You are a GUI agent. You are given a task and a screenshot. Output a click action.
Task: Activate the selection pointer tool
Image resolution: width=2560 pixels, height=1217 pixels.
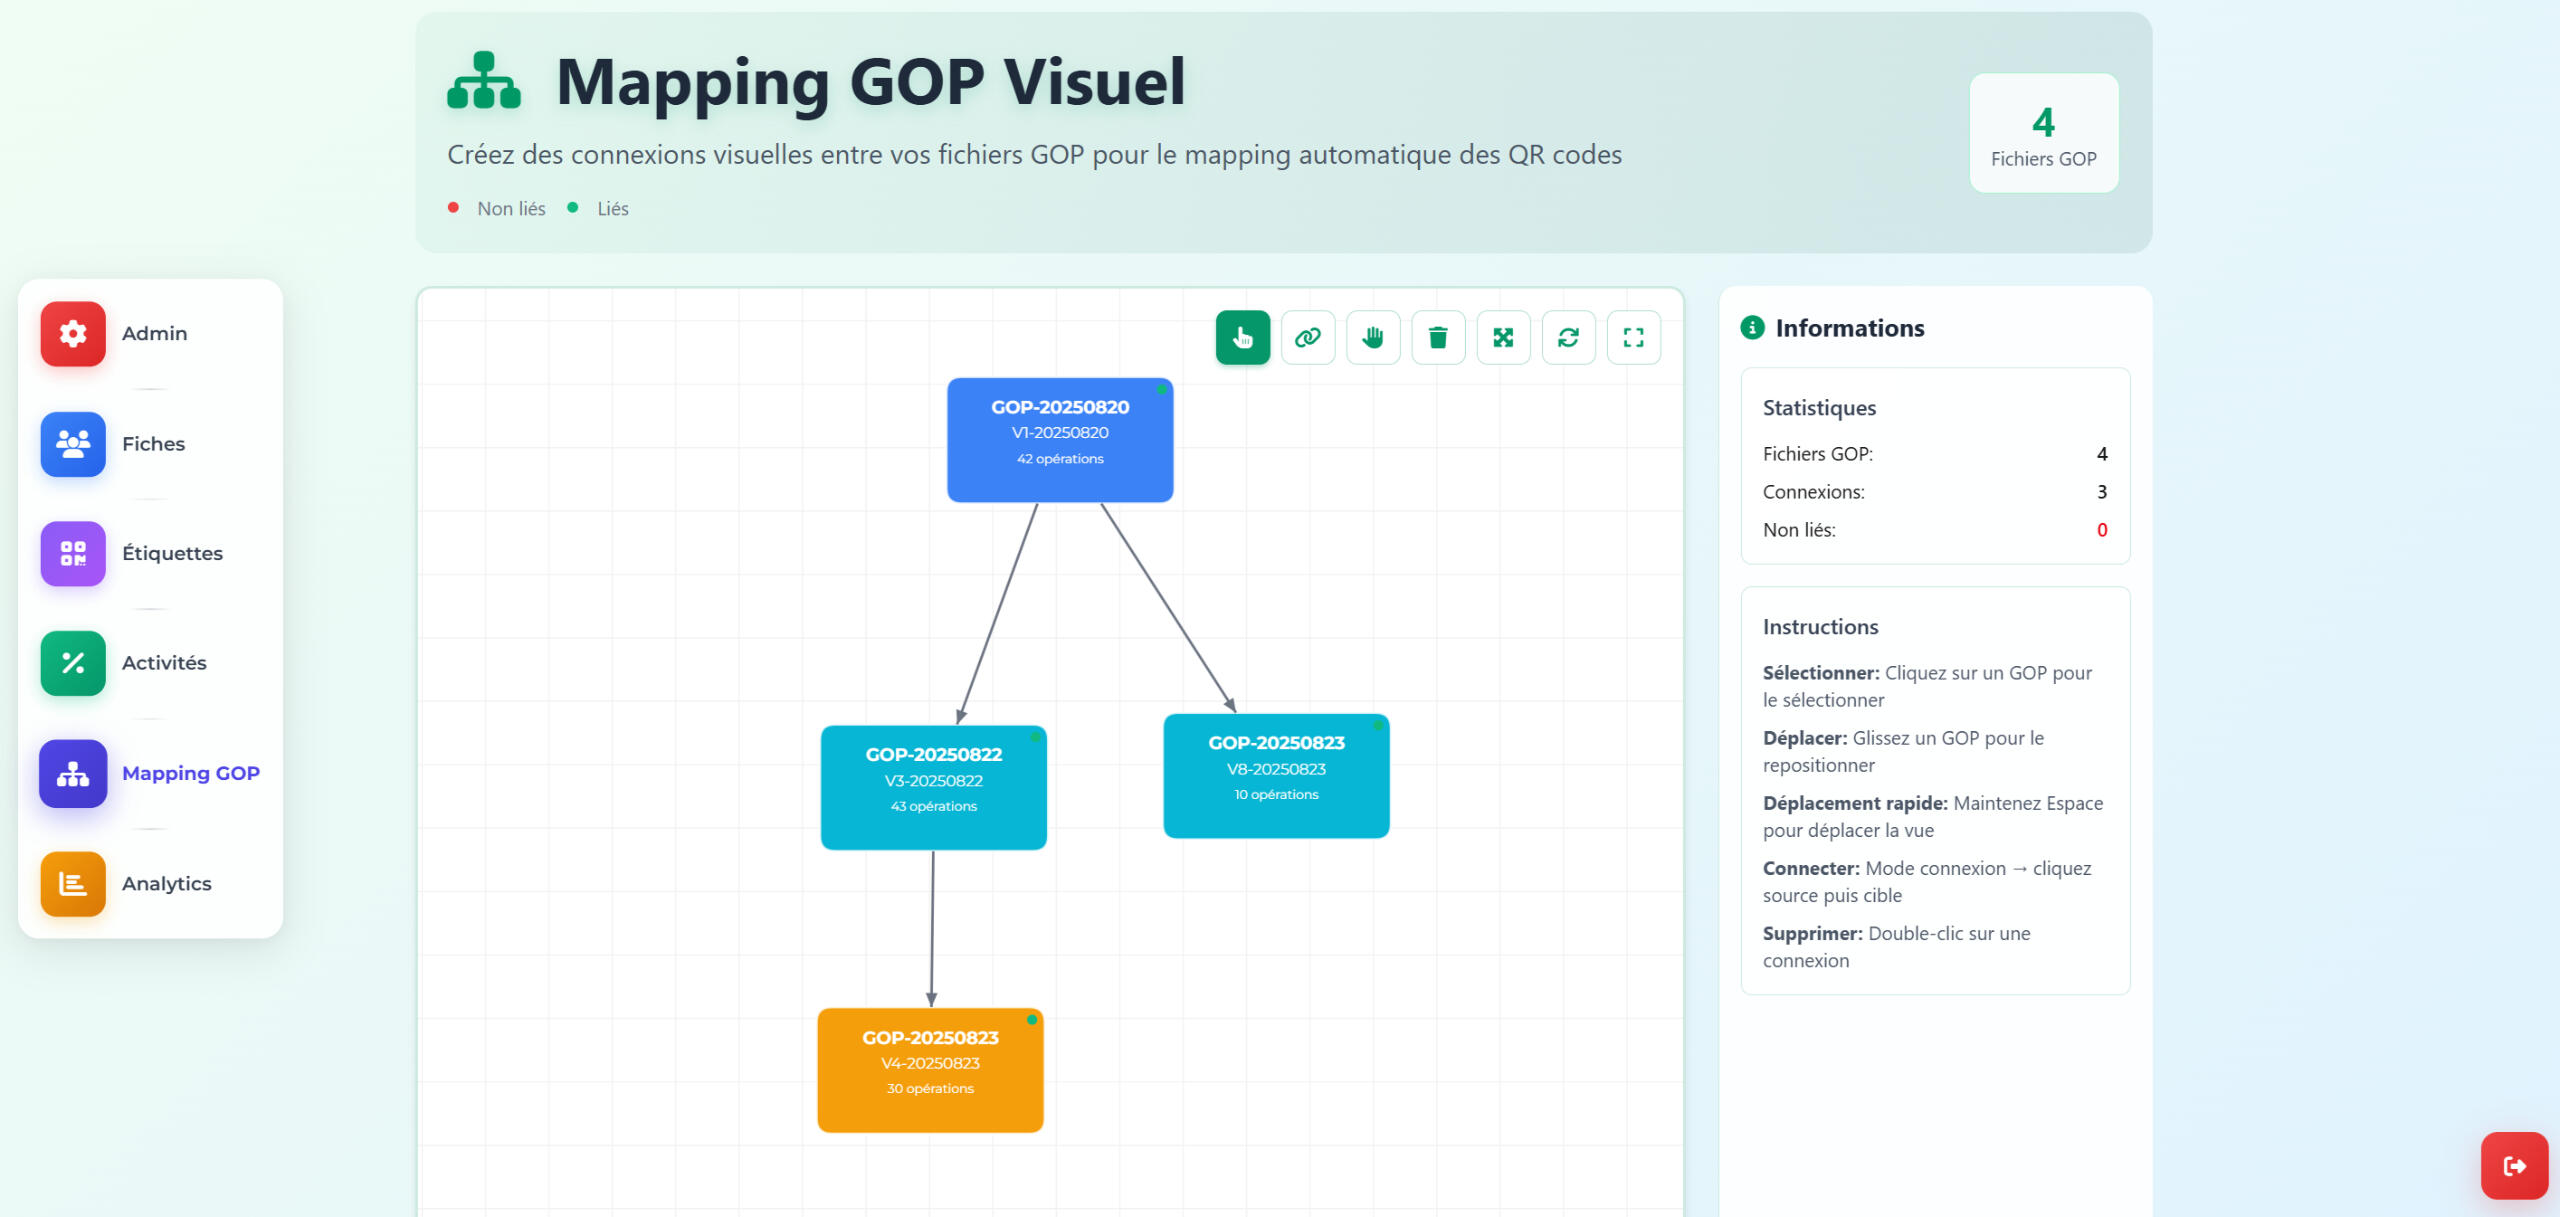pyautogui.click(x=1242, y=338)
